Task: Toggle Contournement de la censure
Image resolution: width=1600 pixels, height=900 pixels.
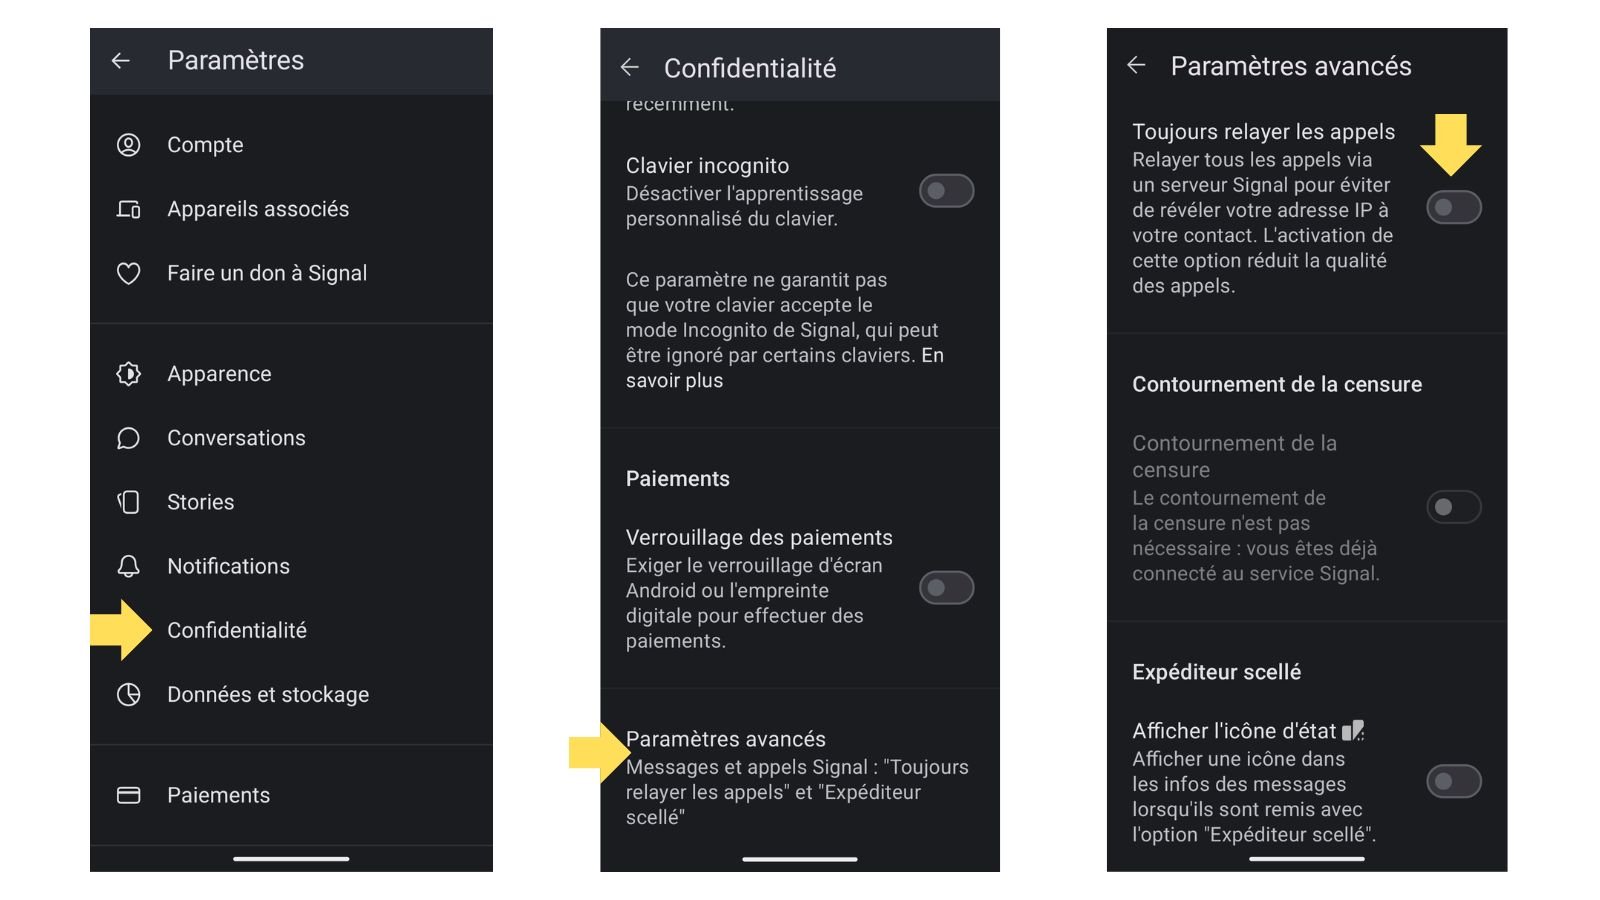Action: (x=1453, y=507)
